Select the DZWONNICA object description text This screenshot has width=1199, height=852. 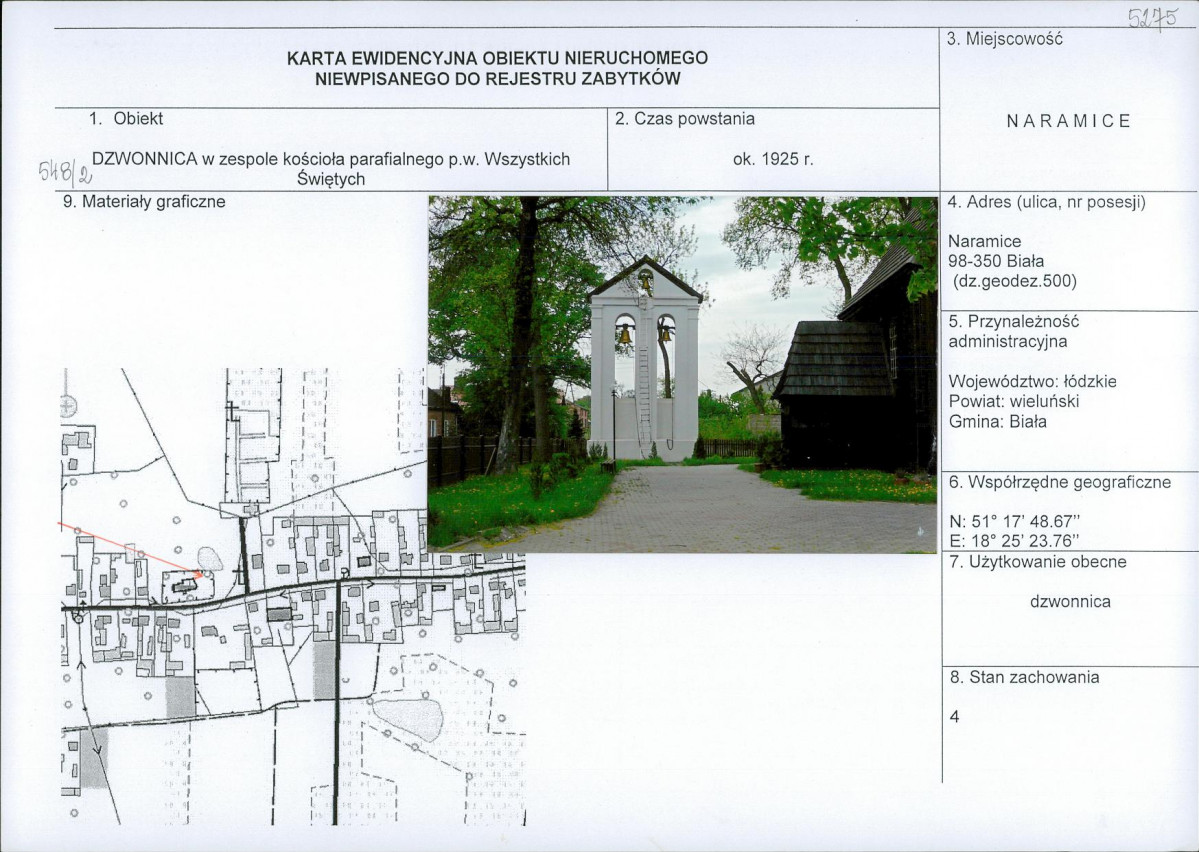331,169
